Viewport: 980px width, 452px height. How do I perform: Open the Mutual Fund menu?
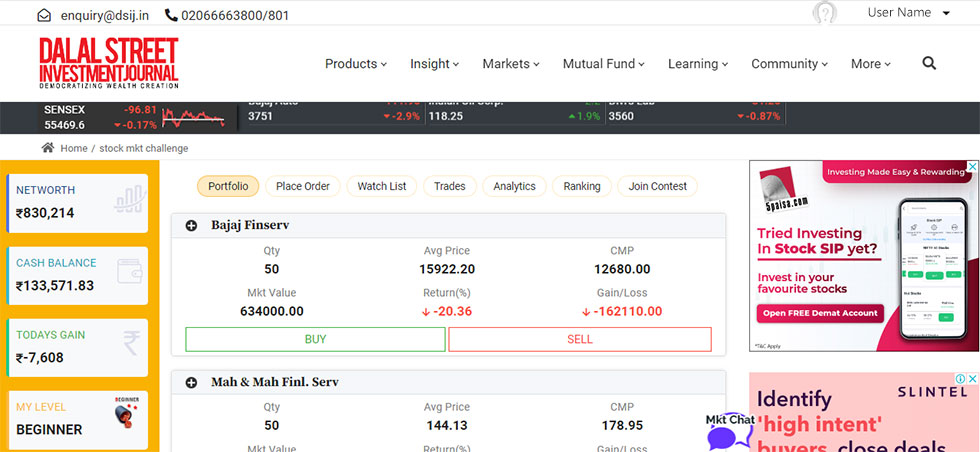604,64
